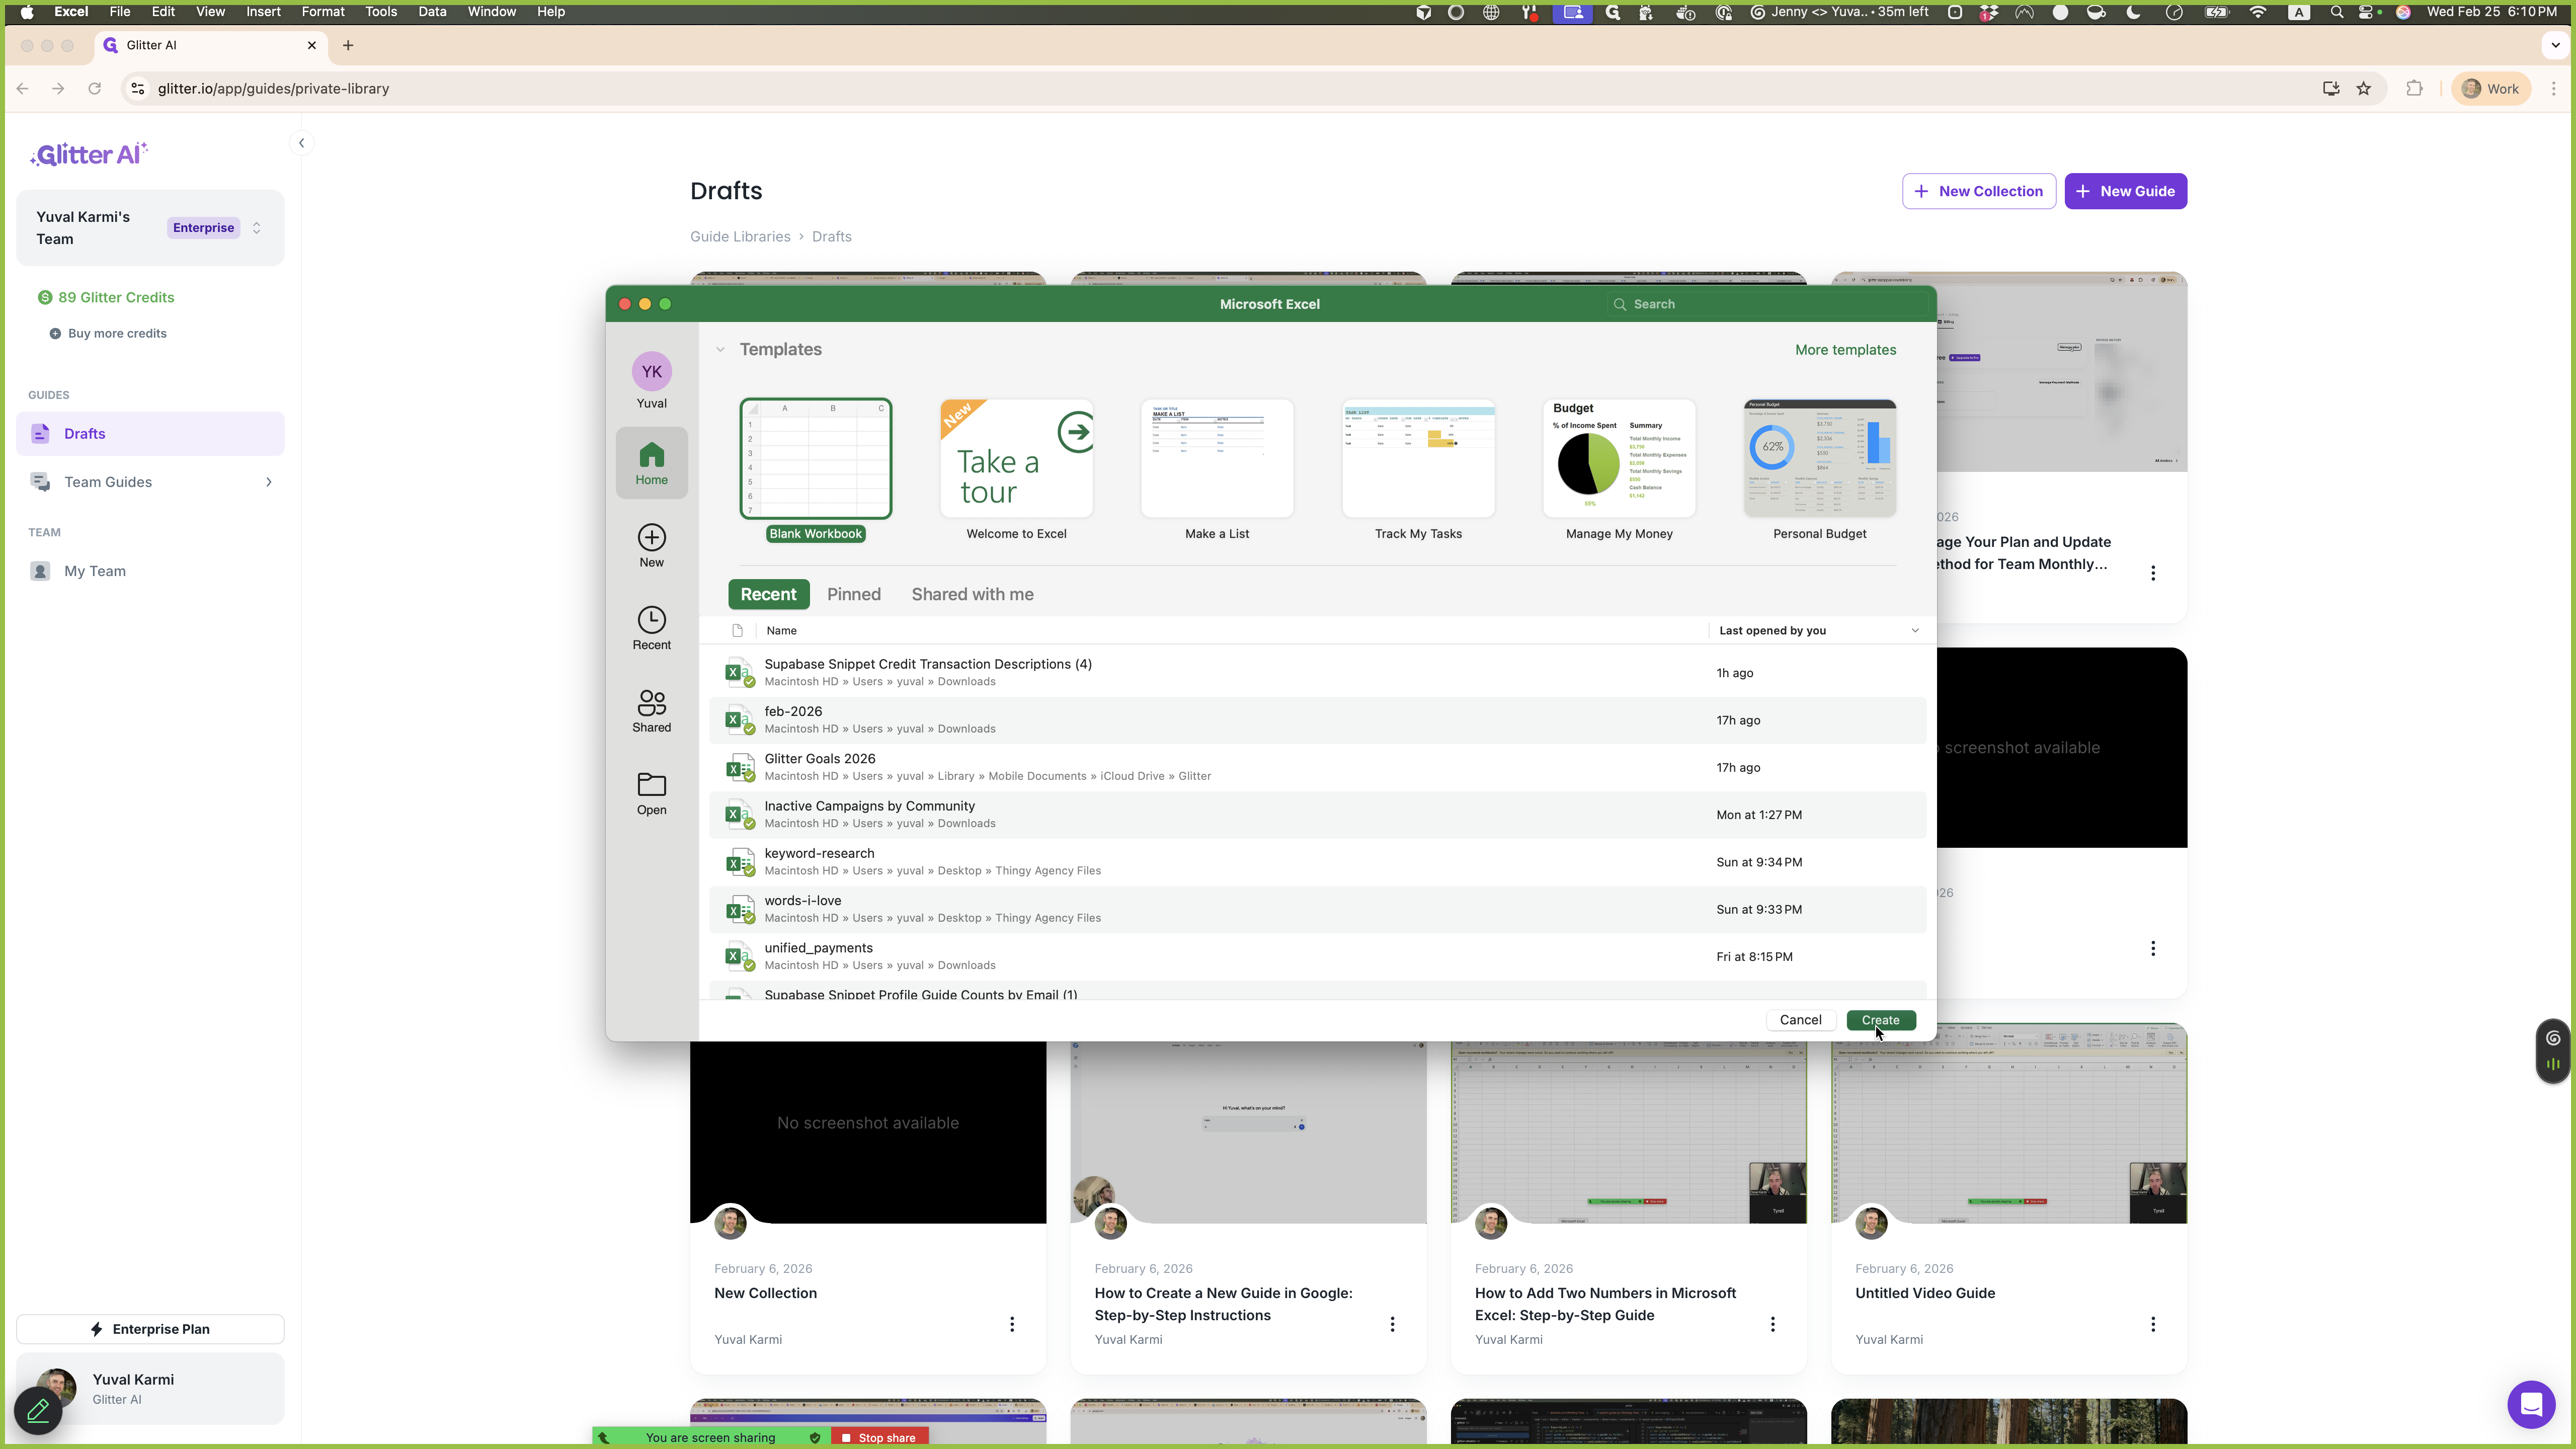Open the Insert menu in menu bar
Viewport: 2576px width, 1449px height.
click(x=263, y=12)
